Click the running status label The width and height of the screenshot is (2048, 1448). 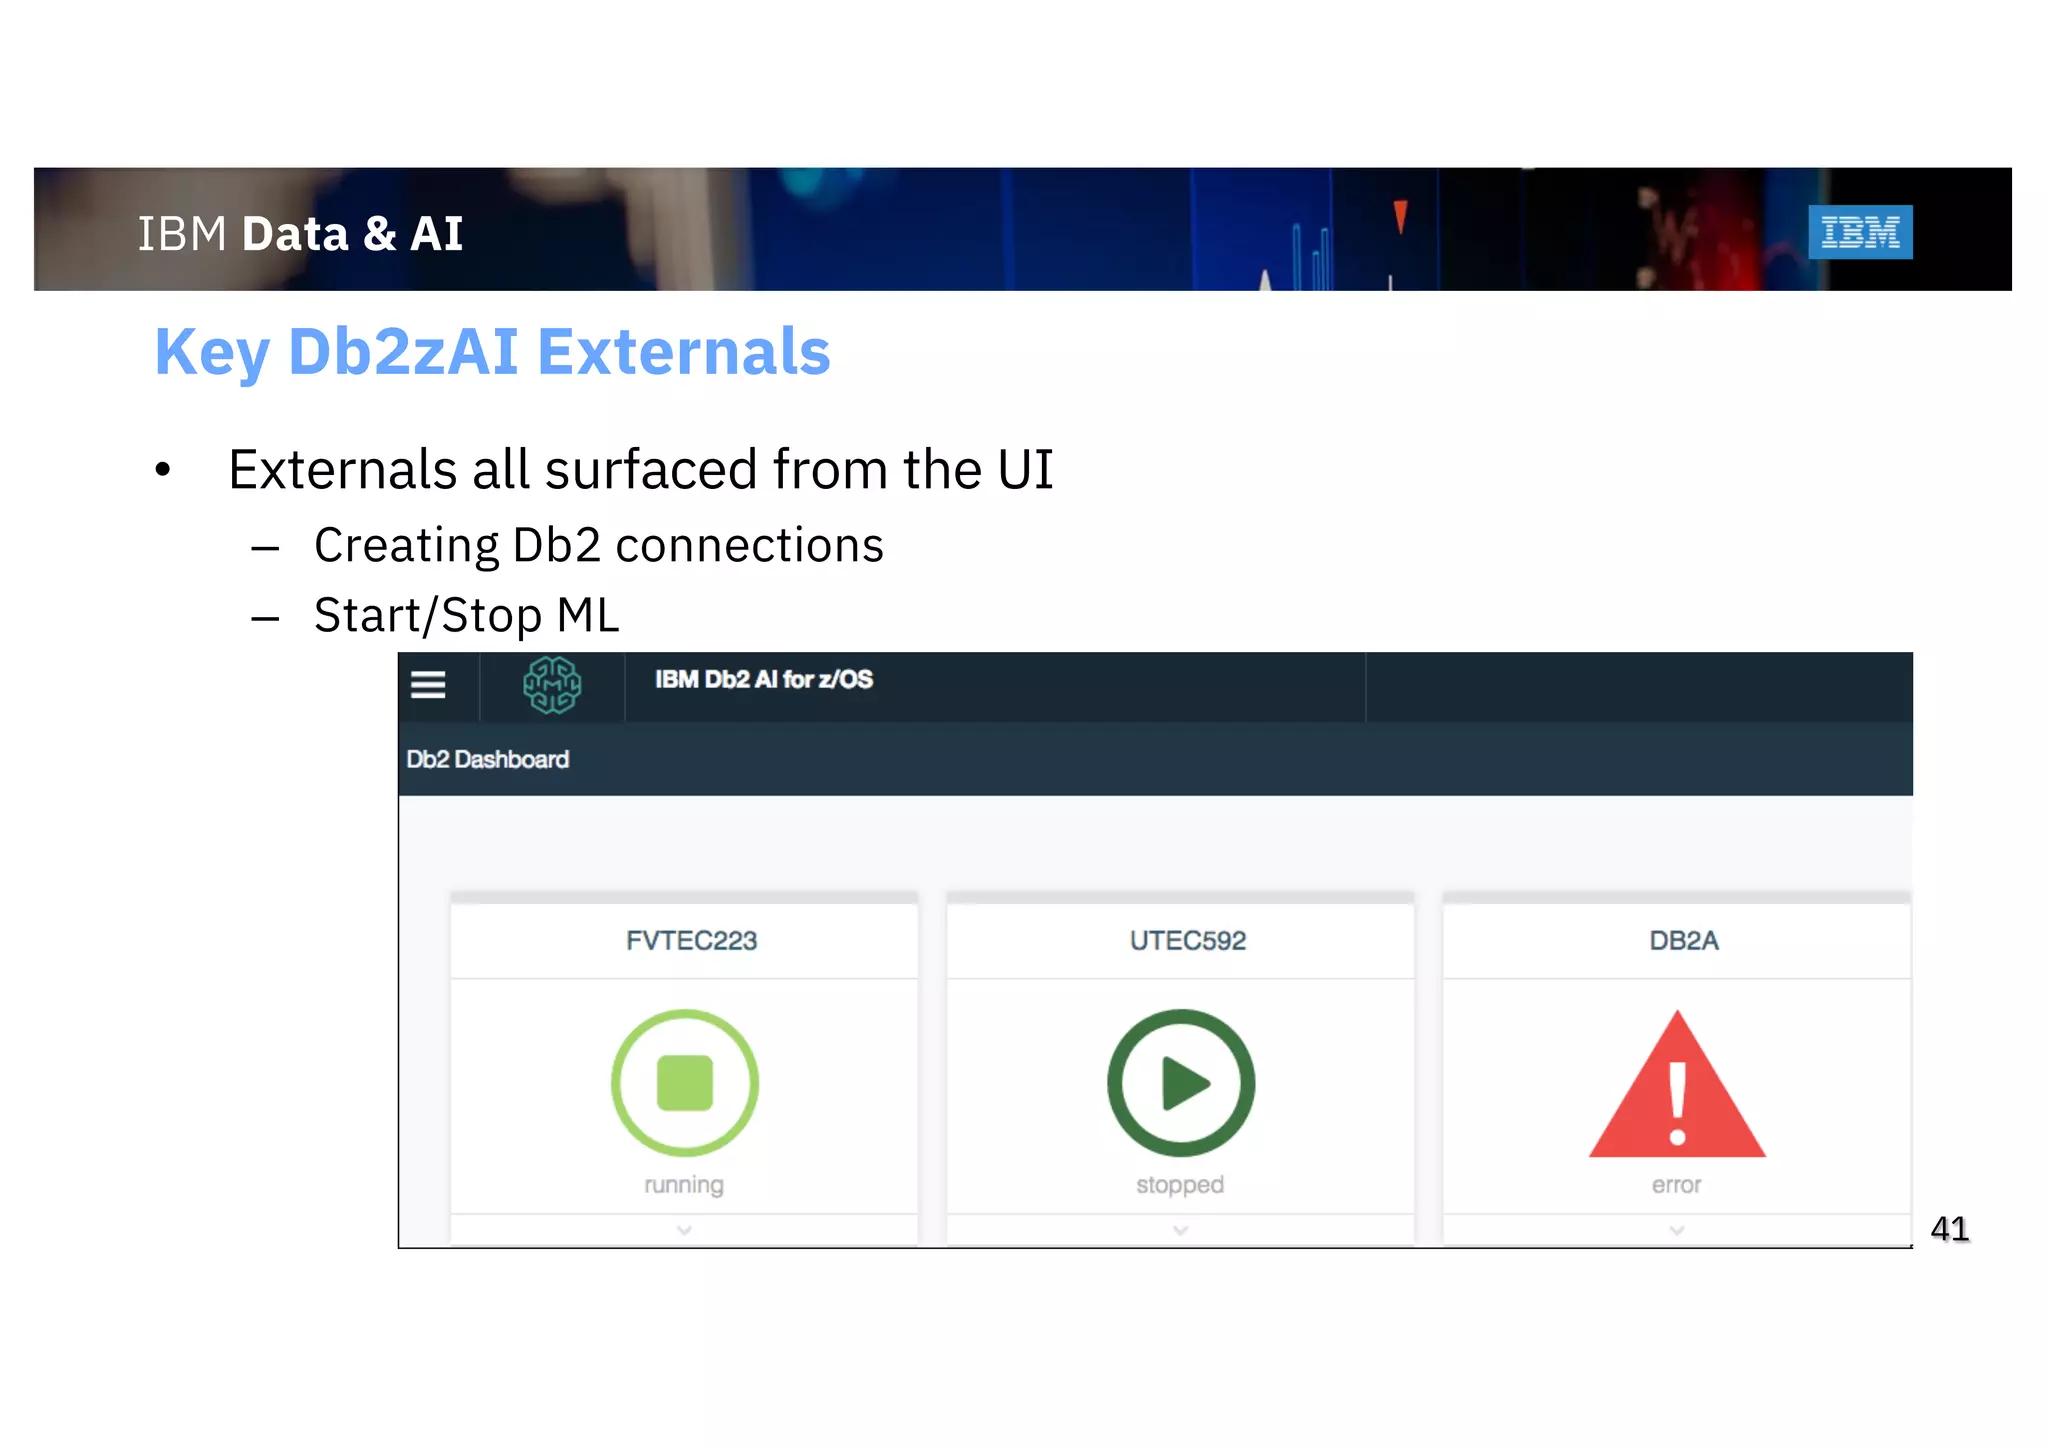pos(684,1185)
